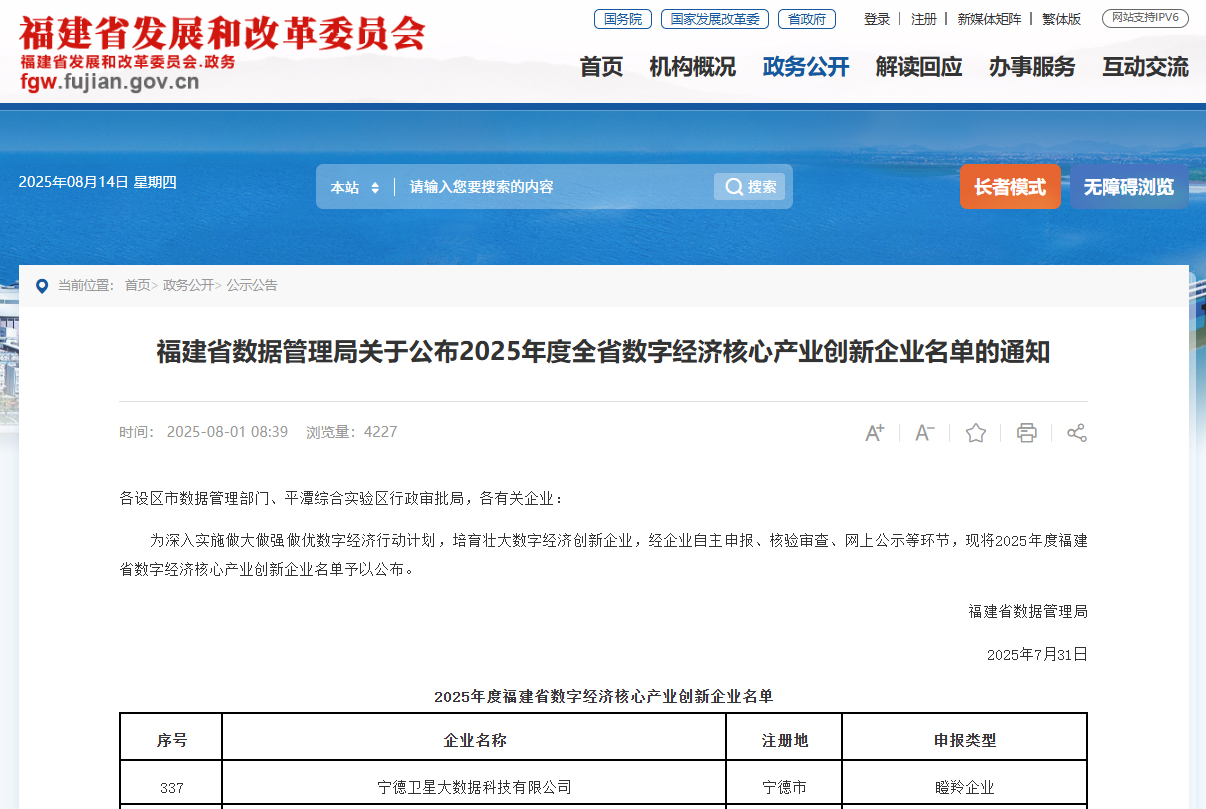Turn on 无障碍浏览 accessibility browsing

pyautogui.click(x=1129, y=187)
